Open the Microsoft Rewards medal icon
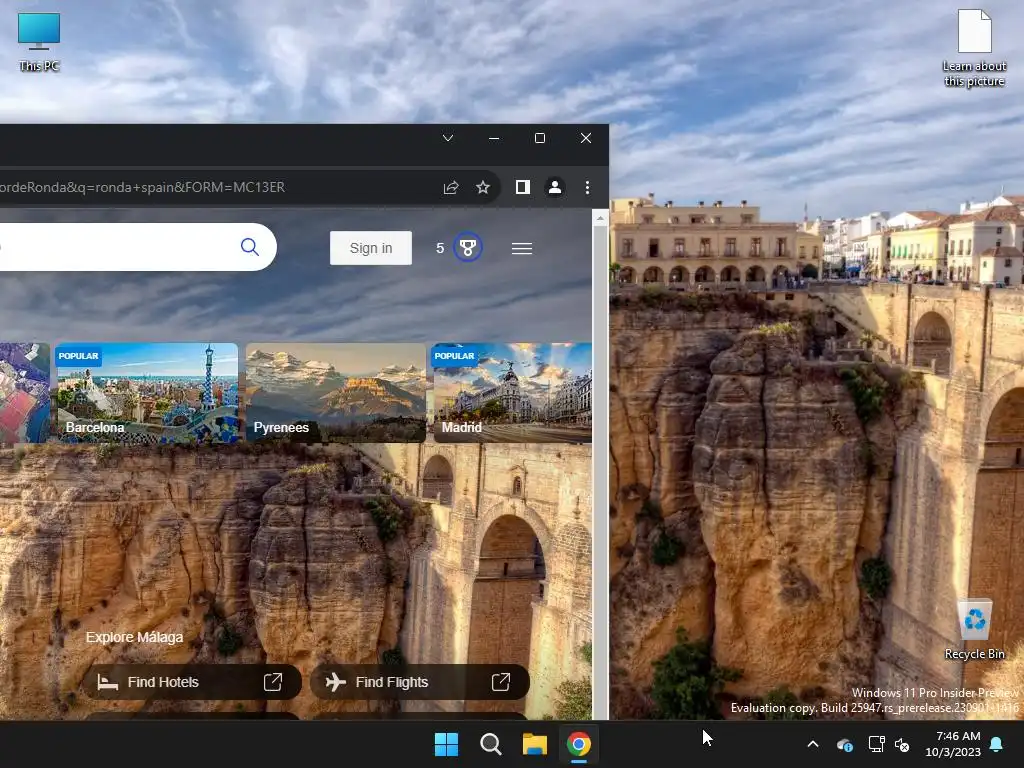 tap(468, 248)
